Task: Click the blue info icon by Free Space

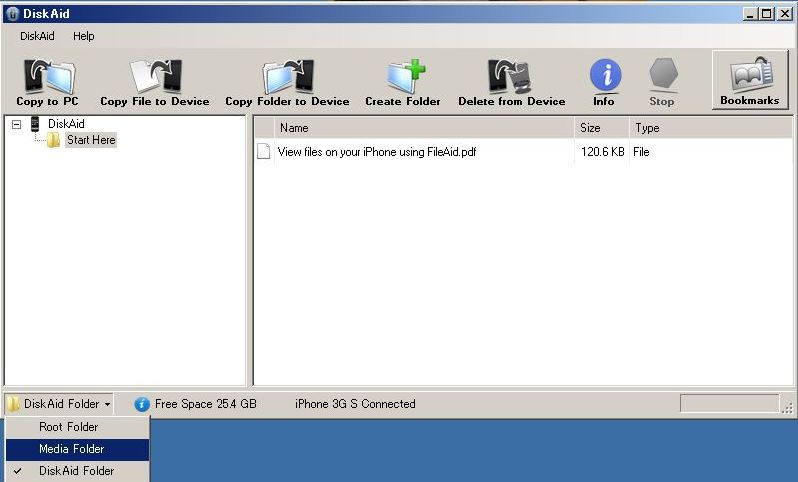Action: [142, 404]
